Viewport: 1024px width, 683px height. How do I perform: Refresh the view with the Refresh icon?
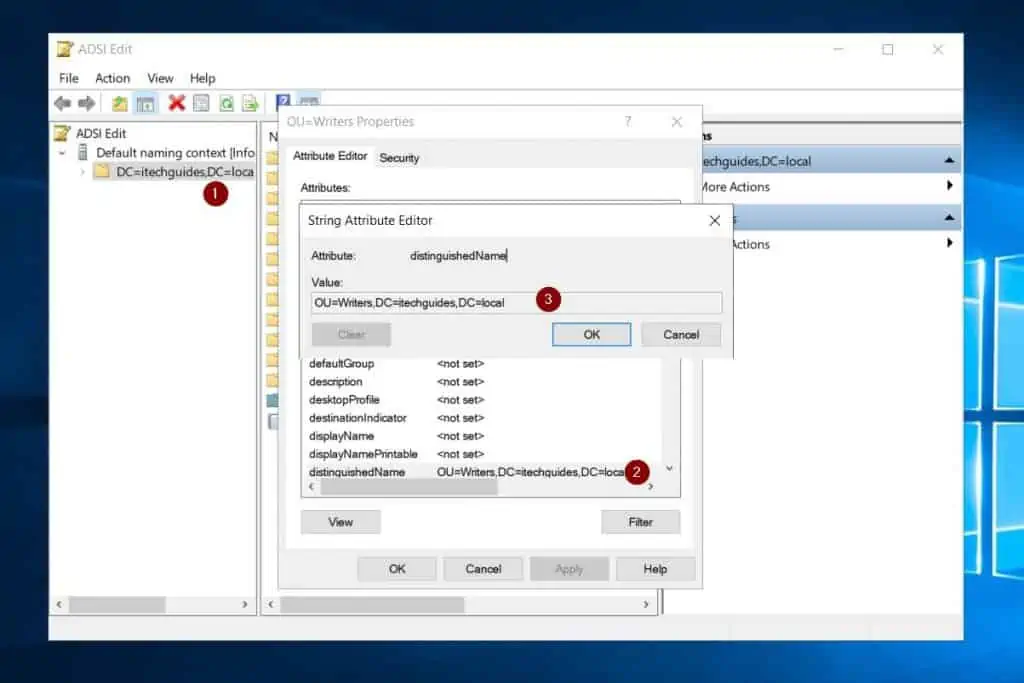226,102
